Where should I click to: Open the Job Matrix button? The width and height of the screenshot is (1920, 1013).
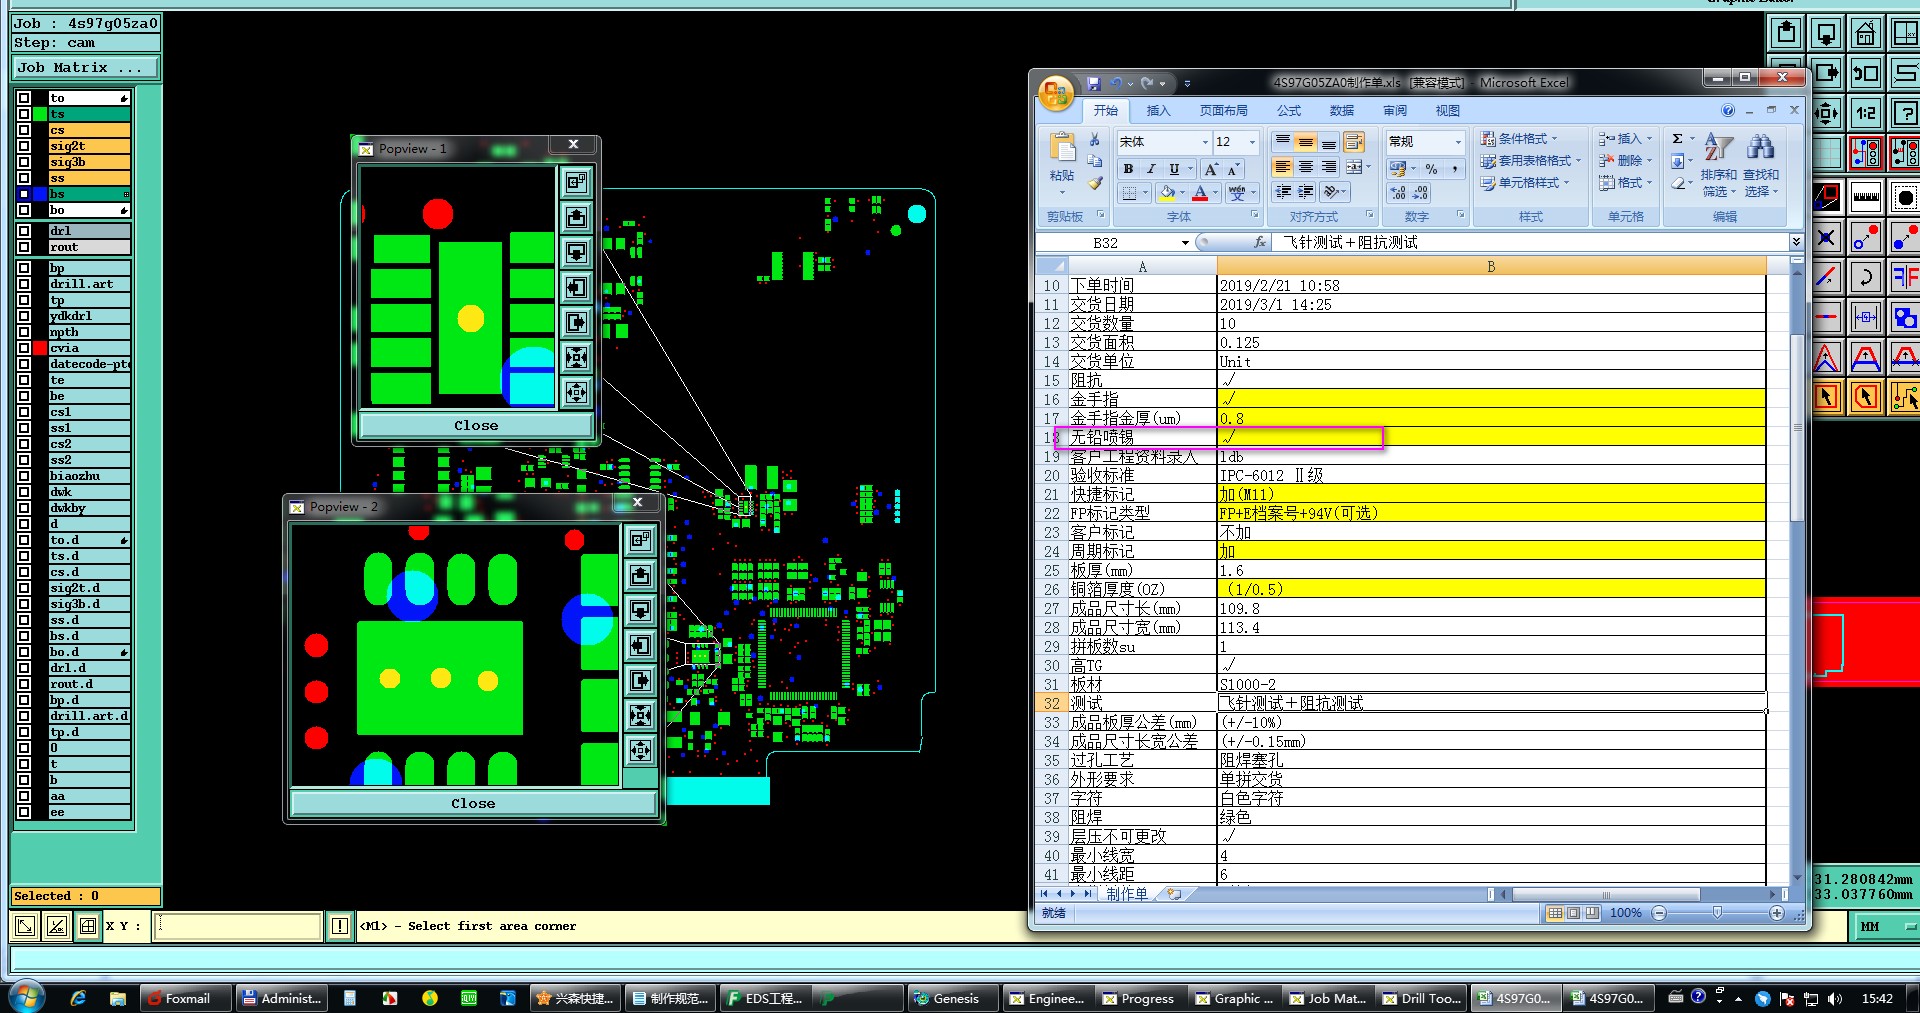click(x=86, y=68)
